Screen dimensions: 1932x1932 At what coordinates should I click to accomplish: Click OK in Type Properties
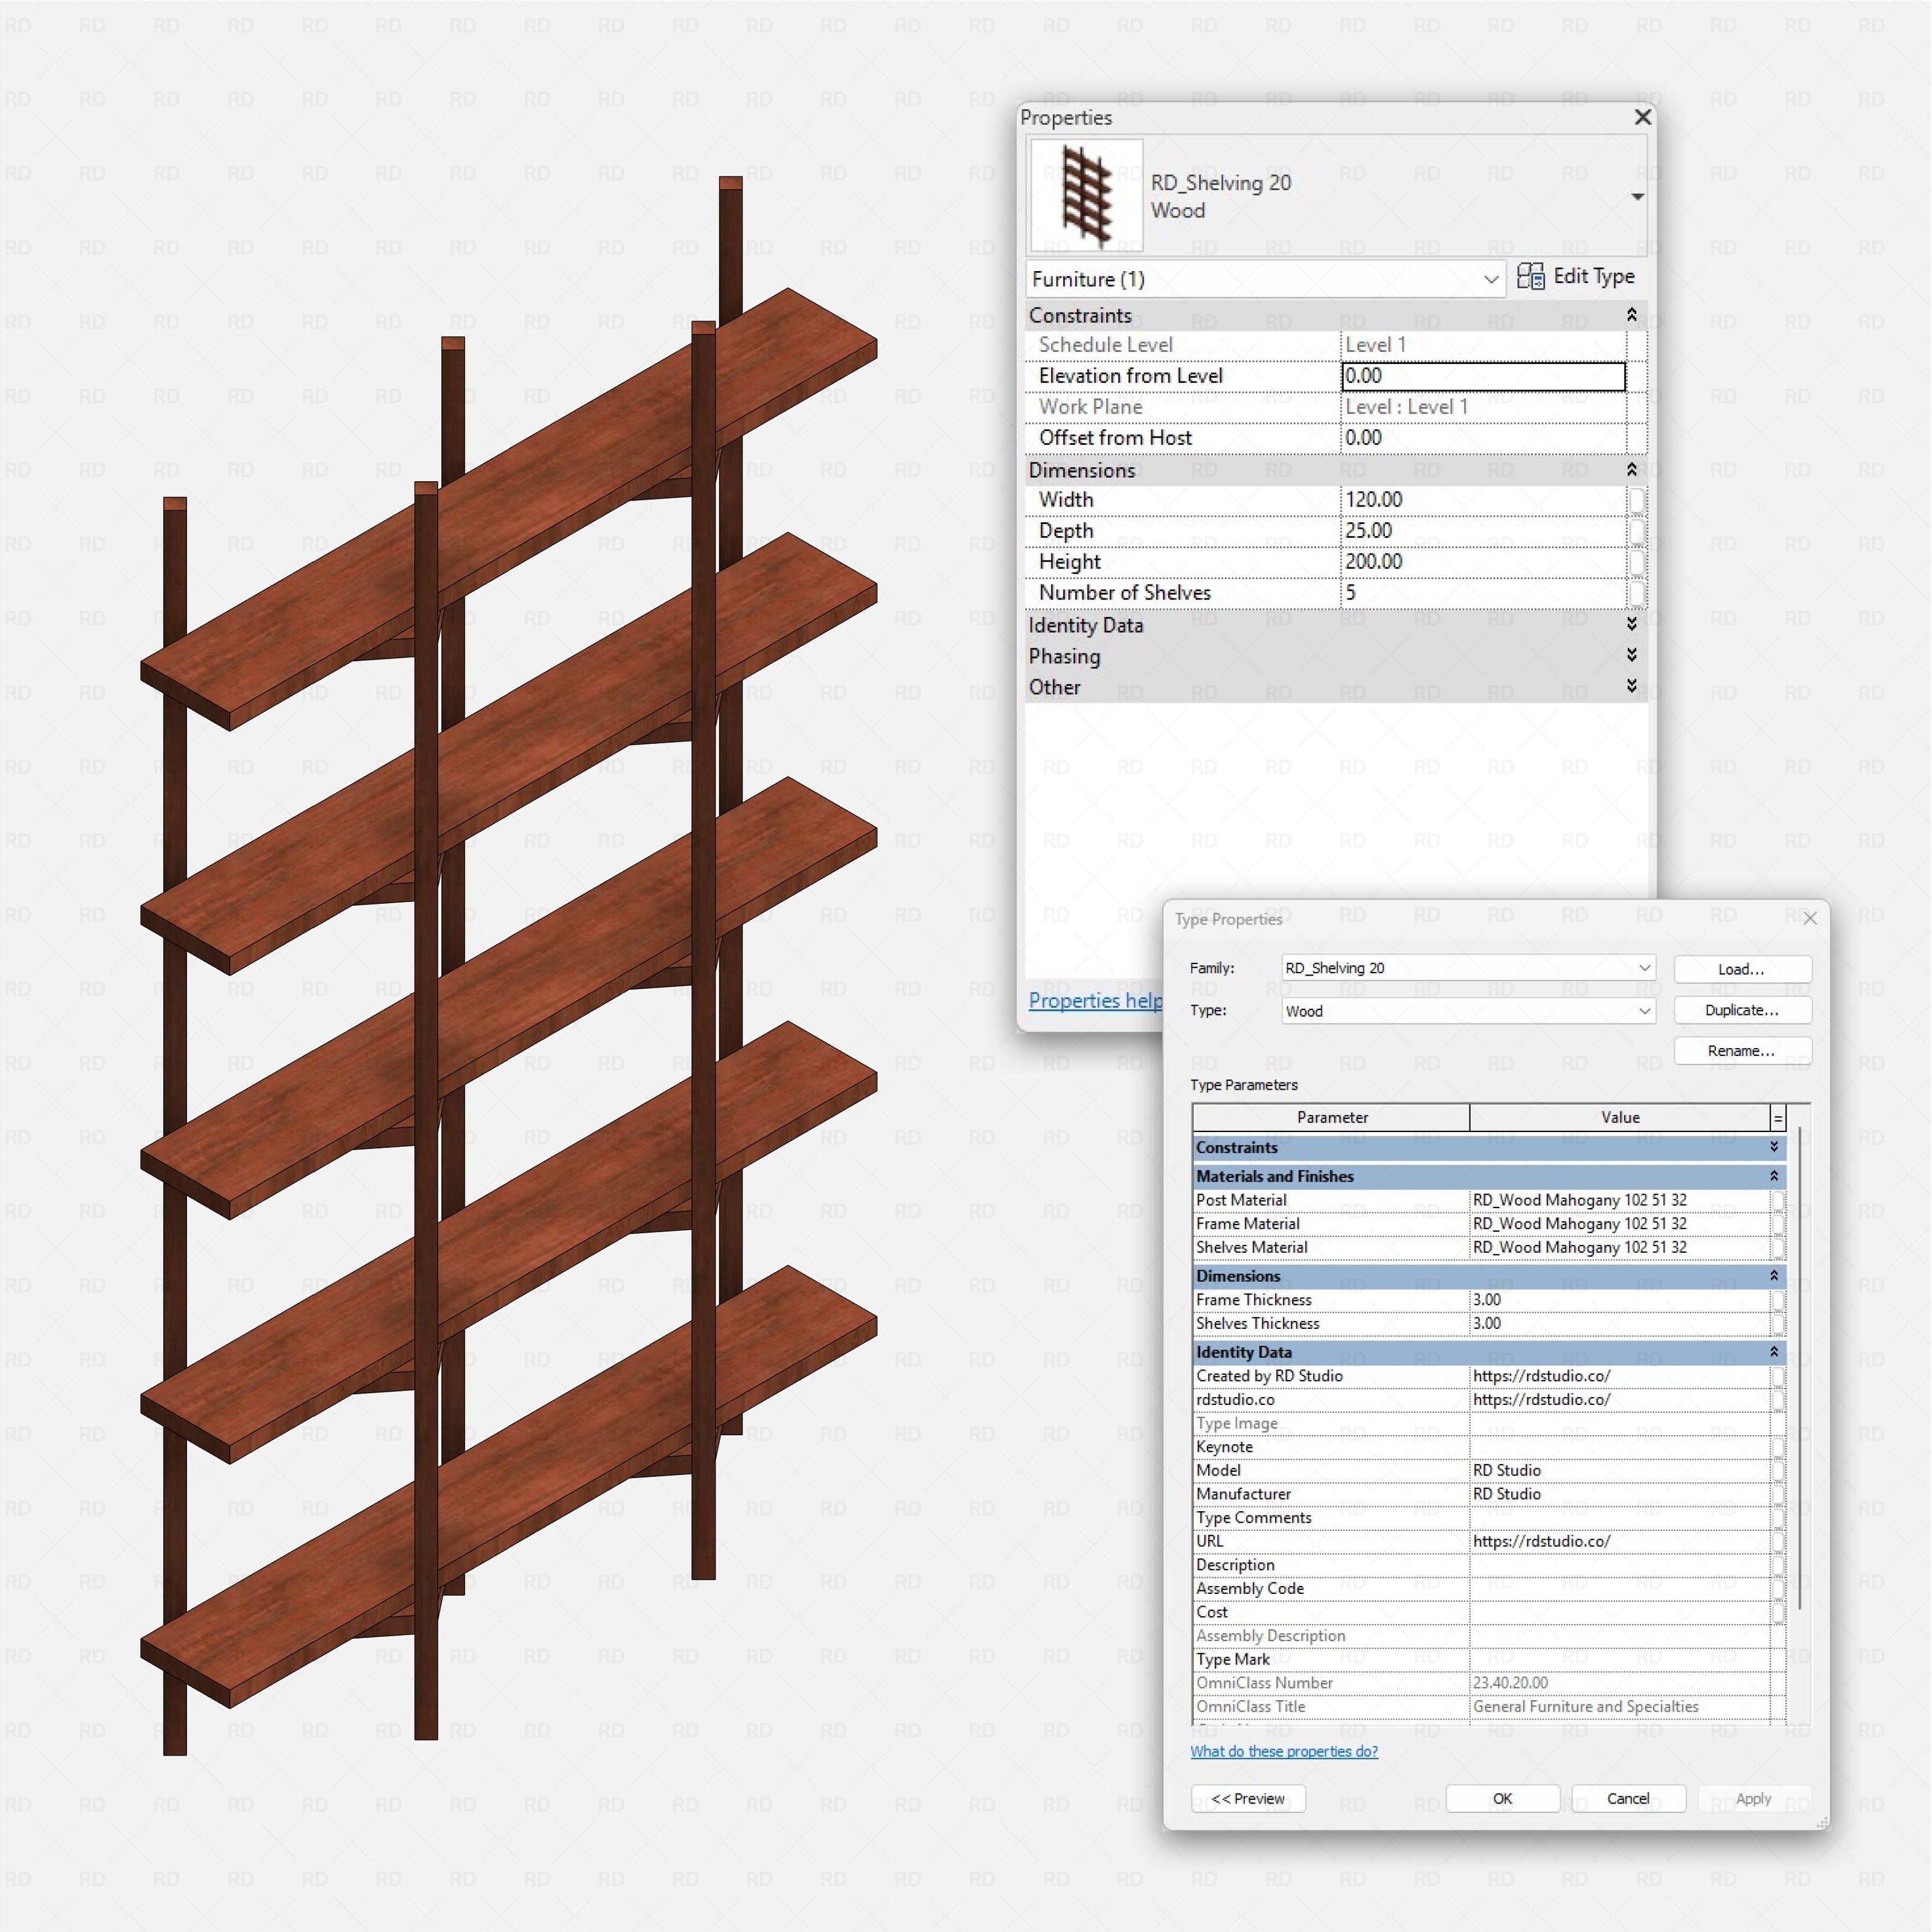click(1503, 1798)
